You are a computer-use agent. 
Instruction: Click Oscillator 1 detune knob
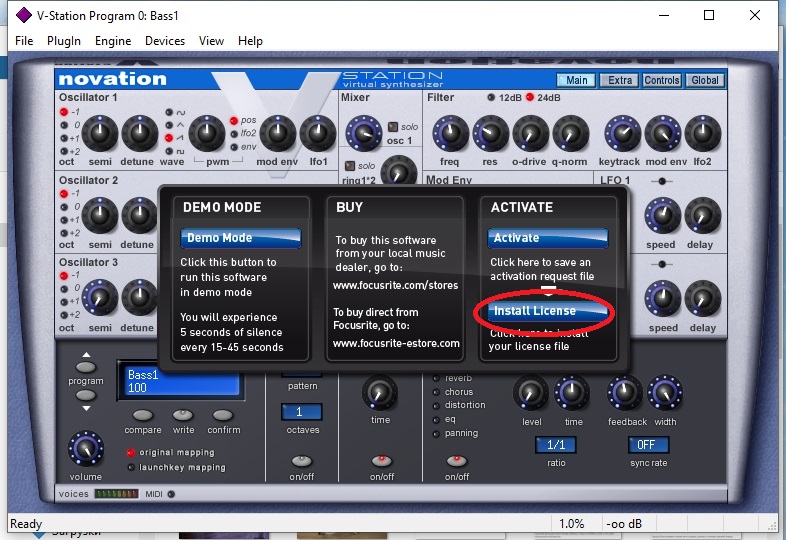(x=139, y=133)
